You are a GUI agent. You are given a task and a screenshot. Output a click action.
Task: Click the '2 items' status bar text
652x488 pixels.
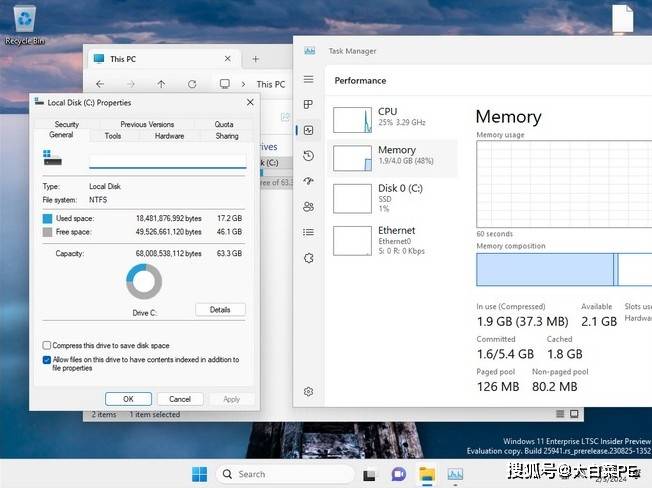point(104,414)
